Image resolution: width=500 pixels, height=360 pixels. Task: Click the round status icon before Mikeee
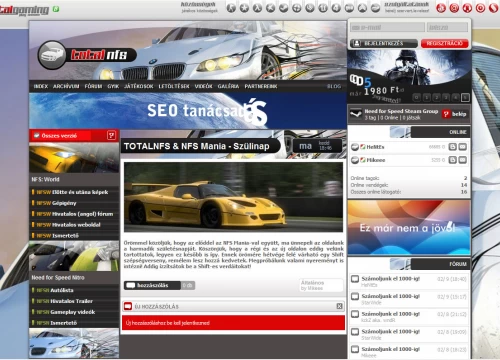[355, 160]
